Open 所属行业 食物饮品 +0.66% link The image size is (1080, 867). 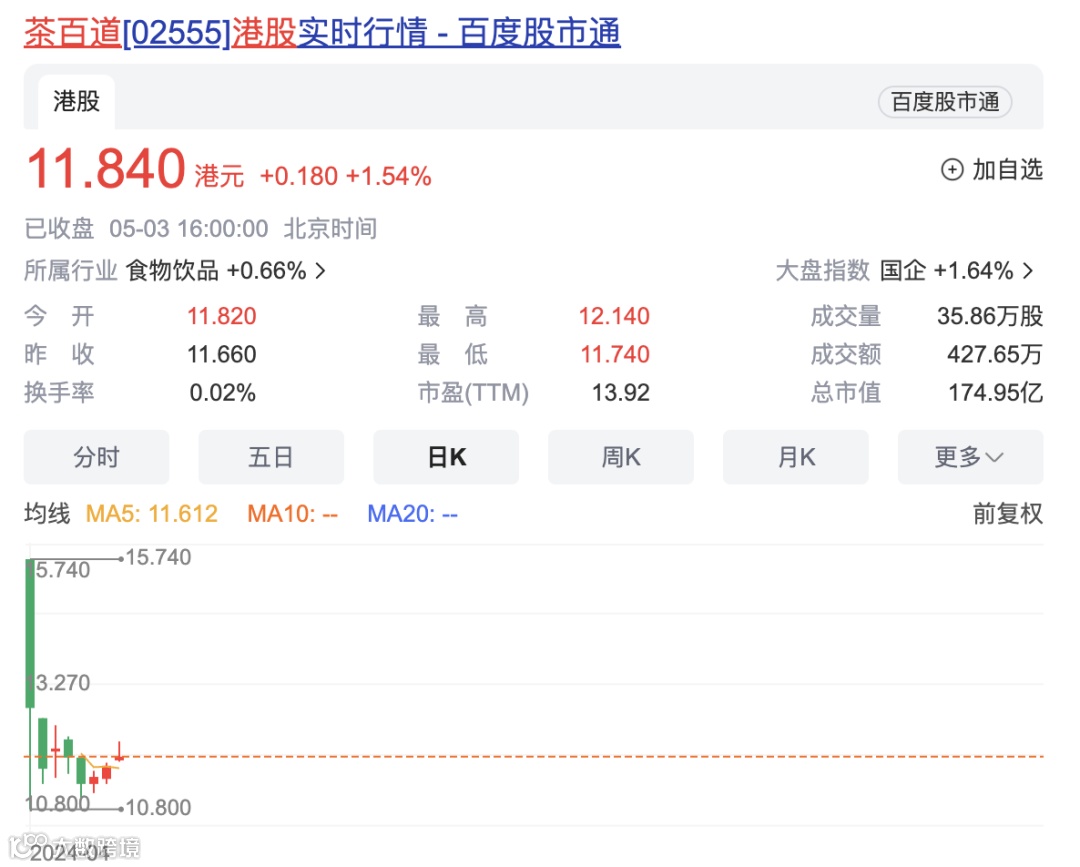point(175,271)
